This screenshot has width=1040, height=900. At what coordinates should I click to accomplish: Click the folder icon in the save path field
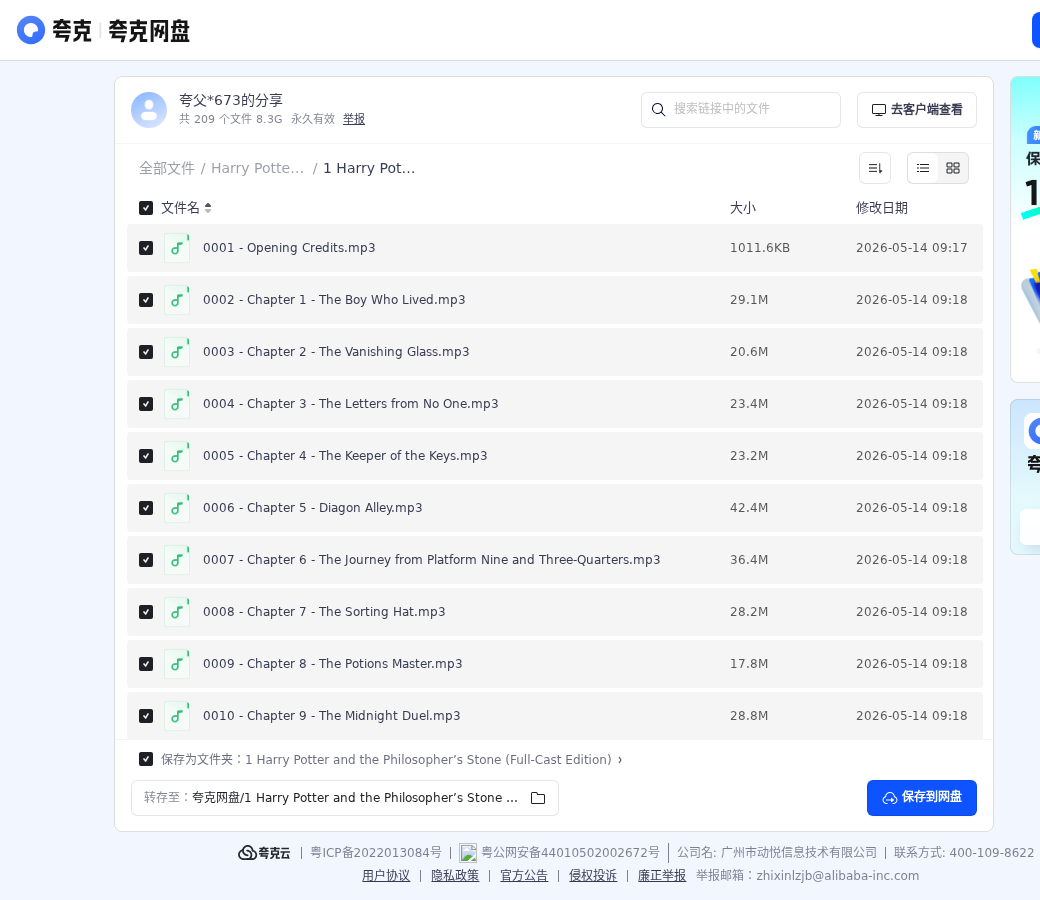pyautogui.click(x=538, y=798)
